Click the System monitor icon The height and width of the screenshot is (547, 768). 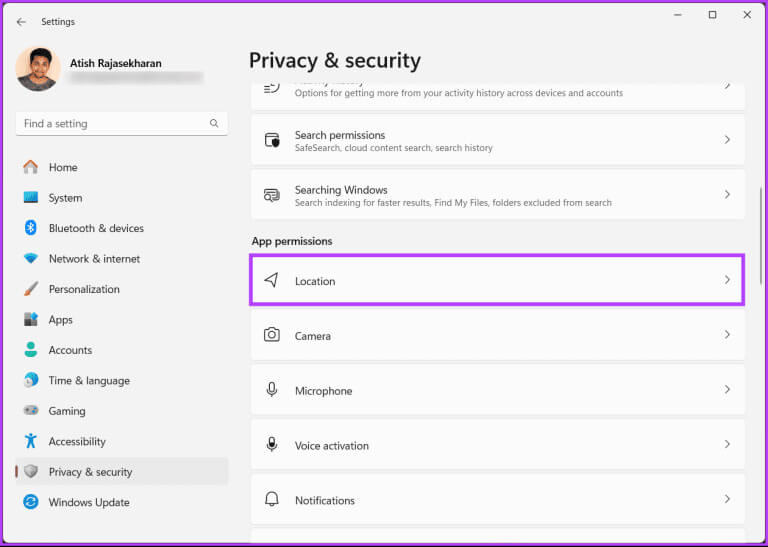tap(30, 198)
